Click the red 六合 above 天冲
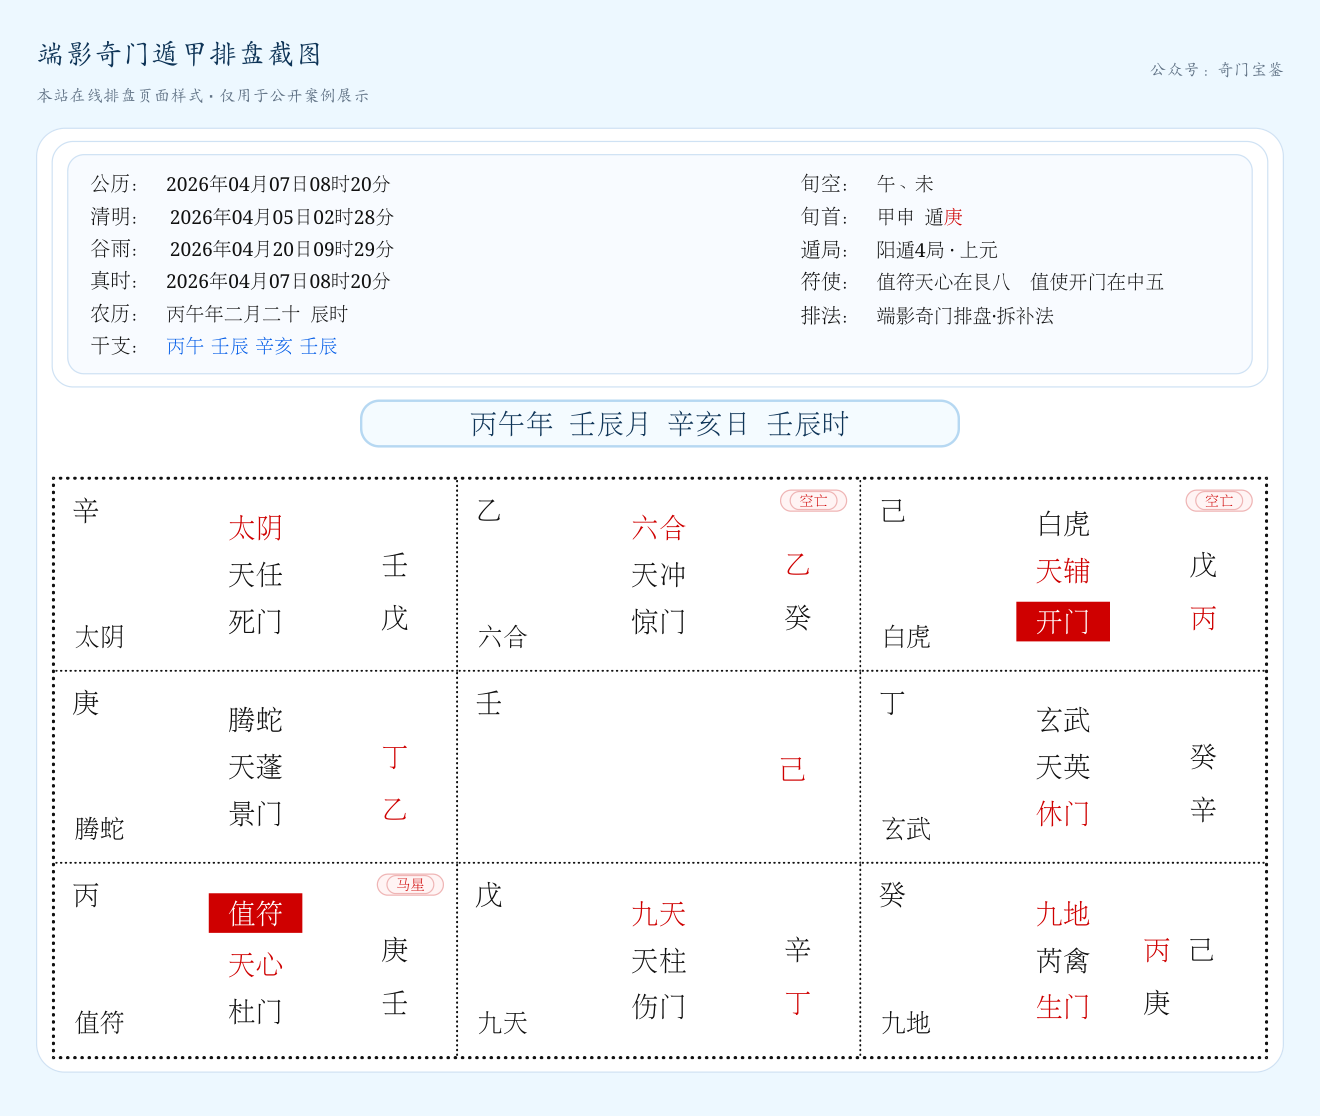Image resolution: width=1320 pixels, height=1116 pixels. point(659,528)
